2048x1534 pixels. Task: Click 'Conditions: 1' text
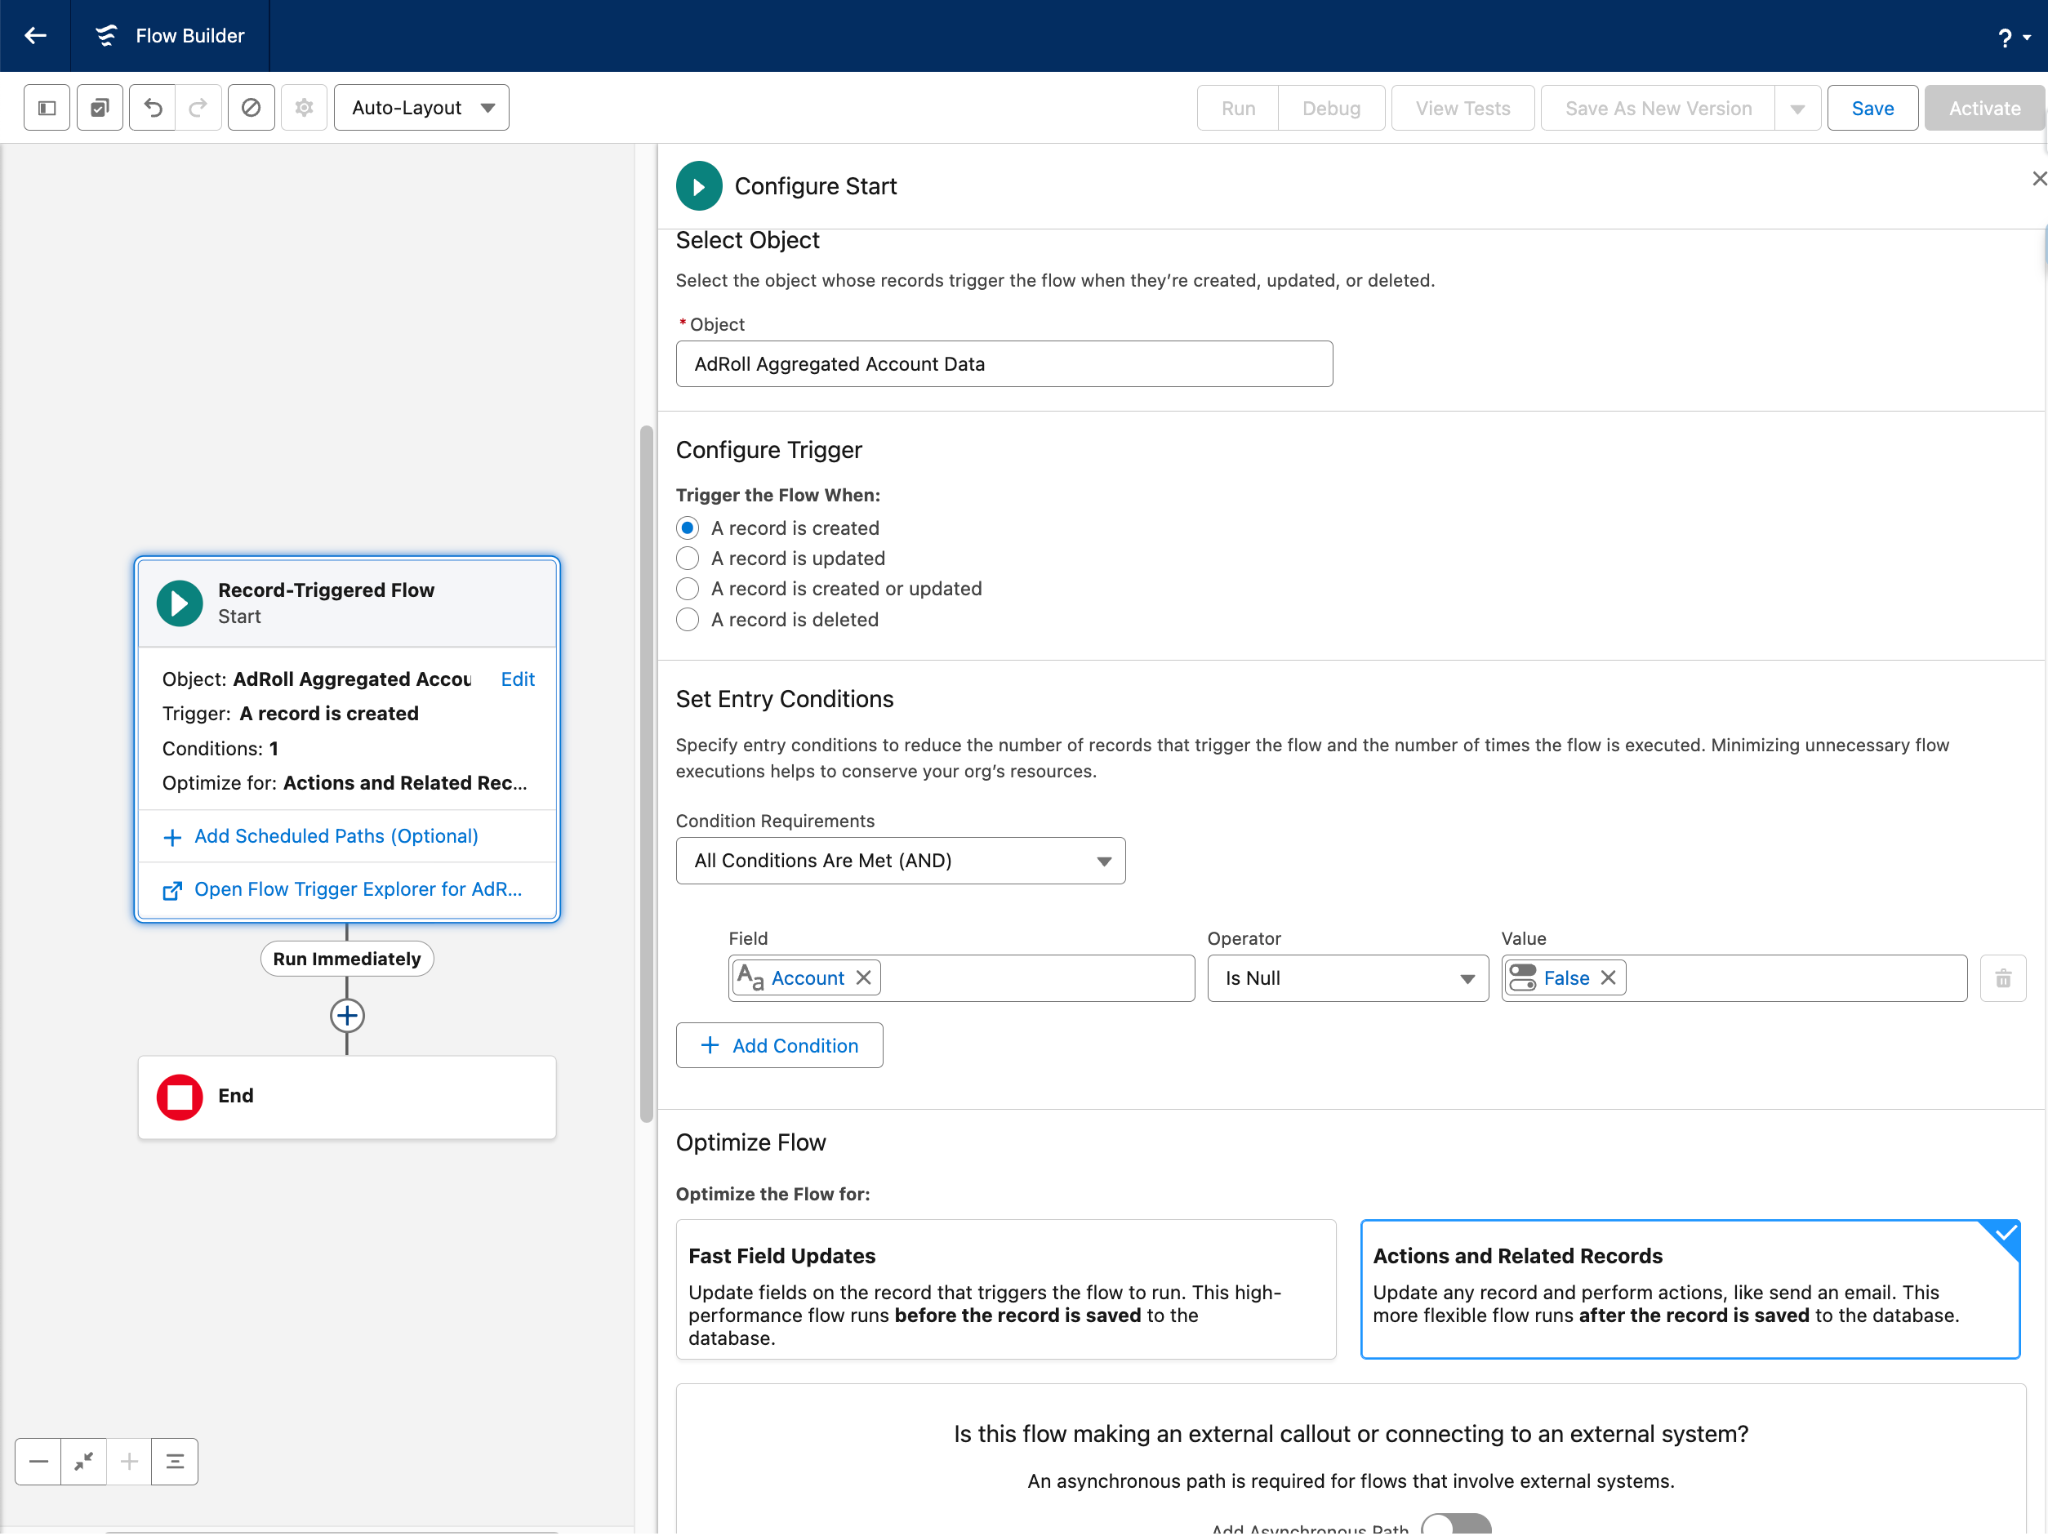[220, 748]
